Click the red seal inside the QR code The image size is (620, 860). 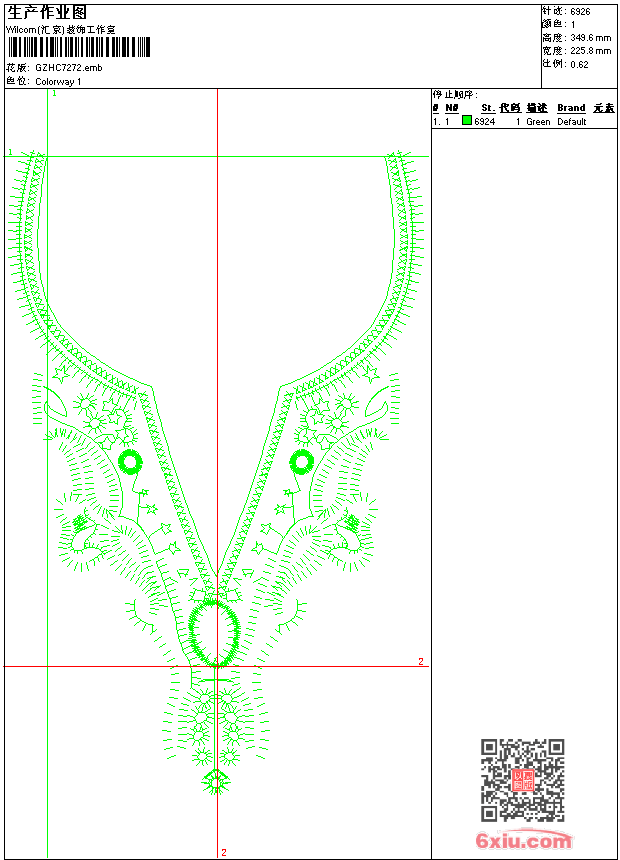coord(522,780)
